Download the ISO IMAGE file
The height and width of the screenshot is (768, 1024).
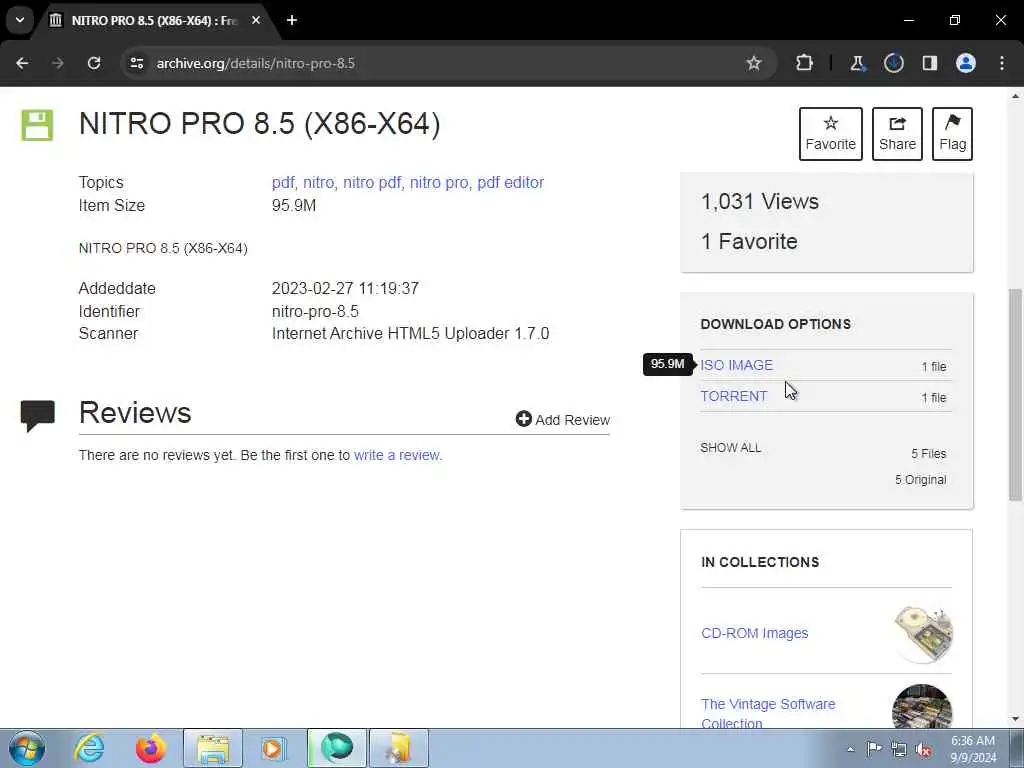coord(737,365)
